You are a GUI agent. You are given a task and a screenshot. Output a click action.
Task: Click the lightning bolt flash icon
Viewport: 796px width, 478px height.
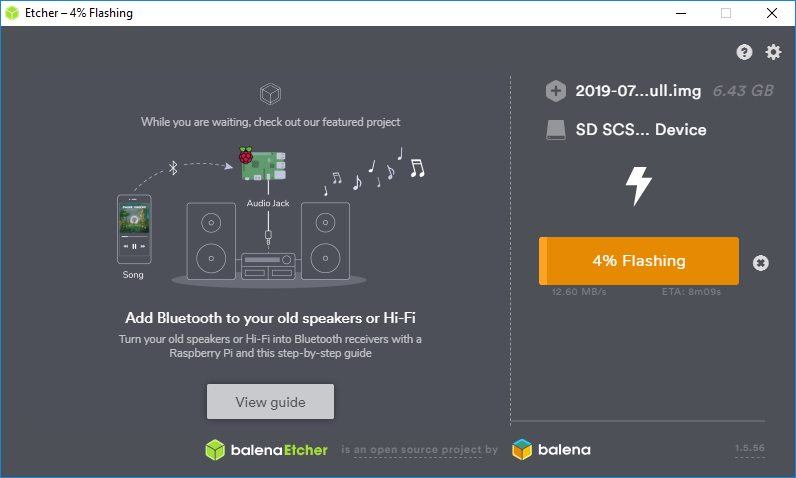[638, 186]
